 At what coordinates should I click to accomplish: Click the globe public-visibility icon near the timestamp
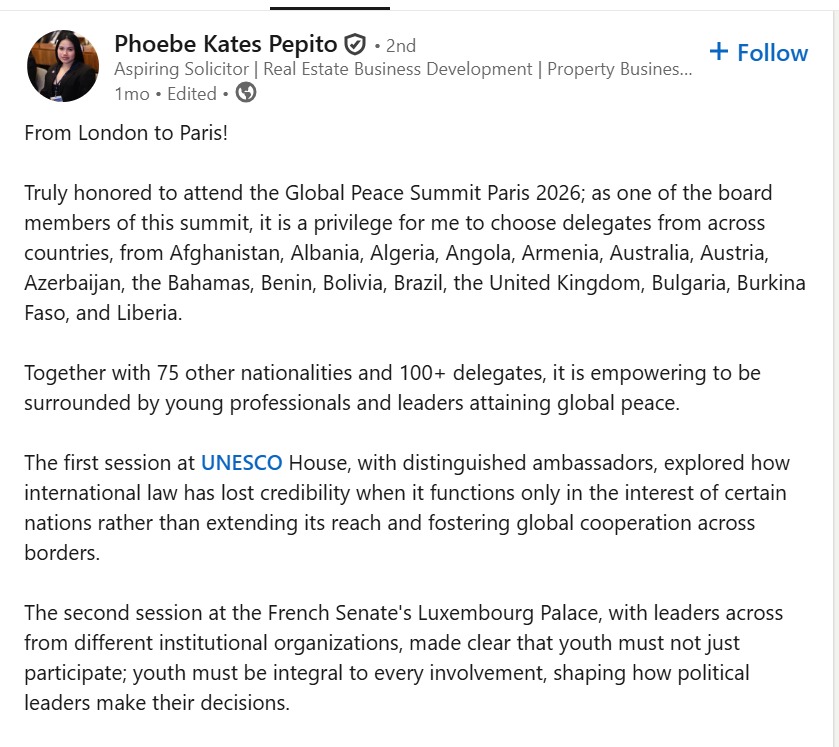click(244, 93)
